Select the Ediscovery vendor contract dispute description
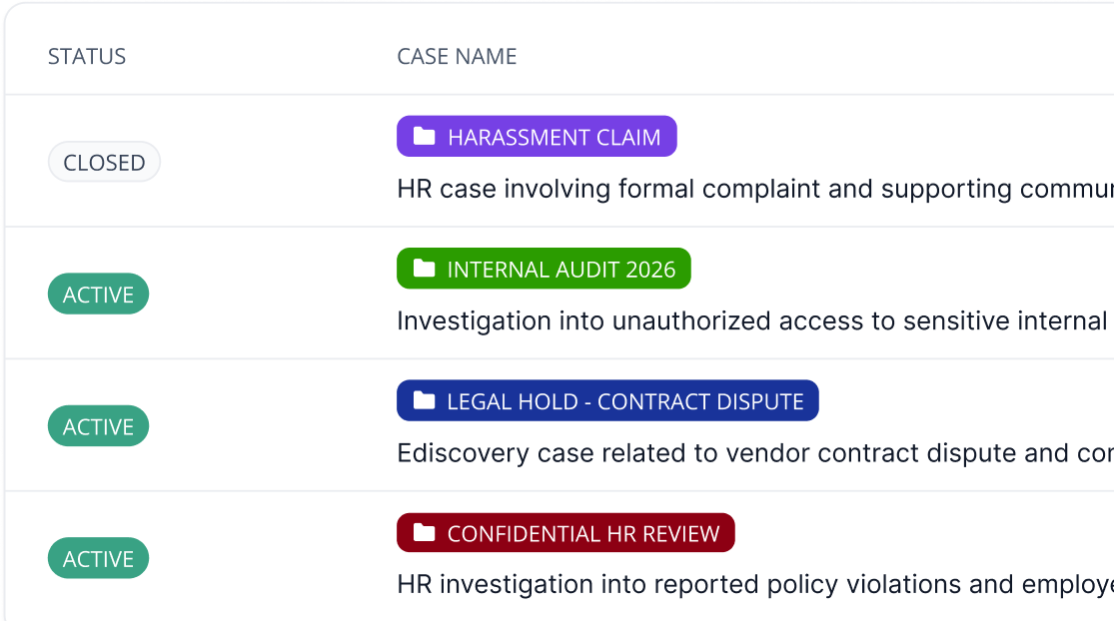Image resolution: width=1114 pixels, height=621 pixels. click(x=755, y=453)
